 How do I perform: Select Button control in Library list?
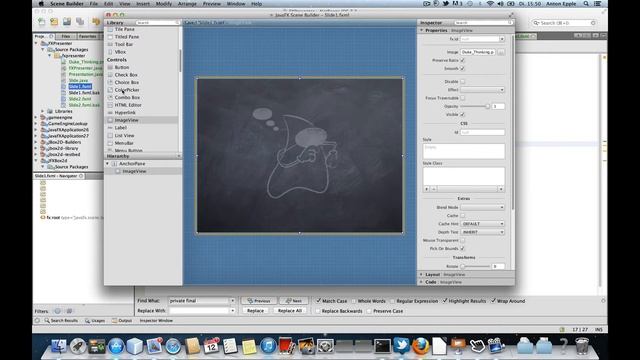122,67
